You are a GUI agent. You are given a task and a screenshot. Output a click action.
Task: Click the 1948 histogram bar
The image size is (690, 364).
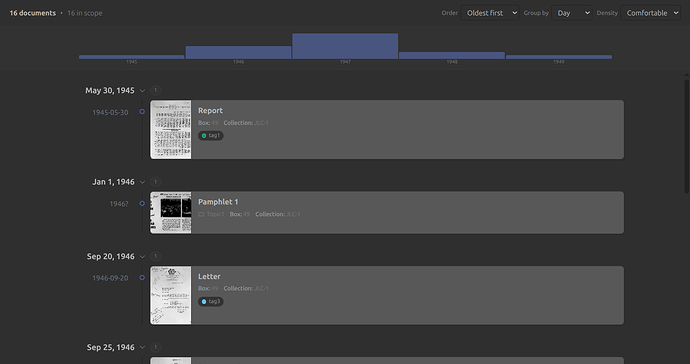pyautogui.click(x=452, y=55)
